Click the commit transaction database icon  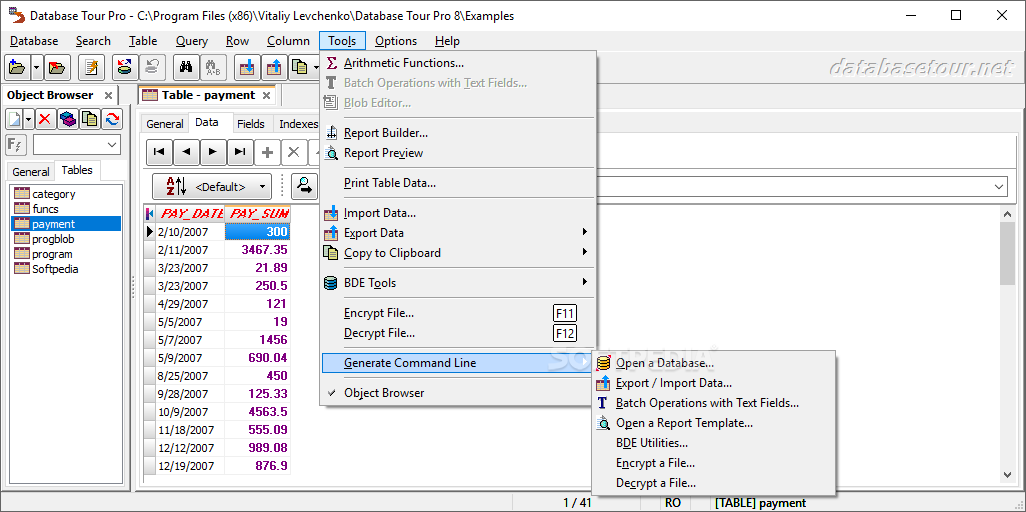[125, 67]
